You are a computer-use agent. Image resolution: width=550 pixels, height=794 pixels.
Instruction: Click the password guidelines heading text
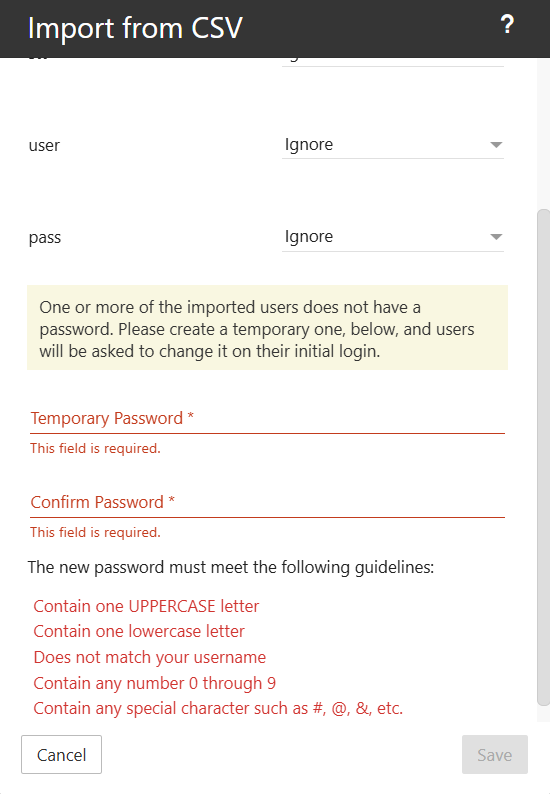[x=231, y=568]
